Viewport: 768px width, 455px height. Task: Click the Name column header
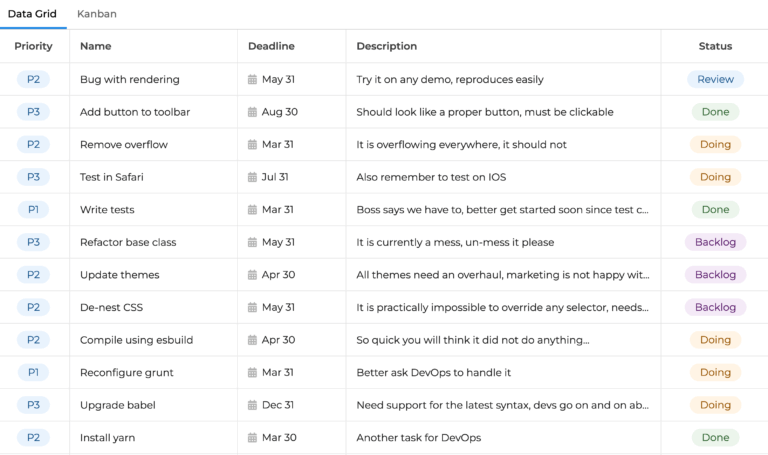tap(96, 46)
